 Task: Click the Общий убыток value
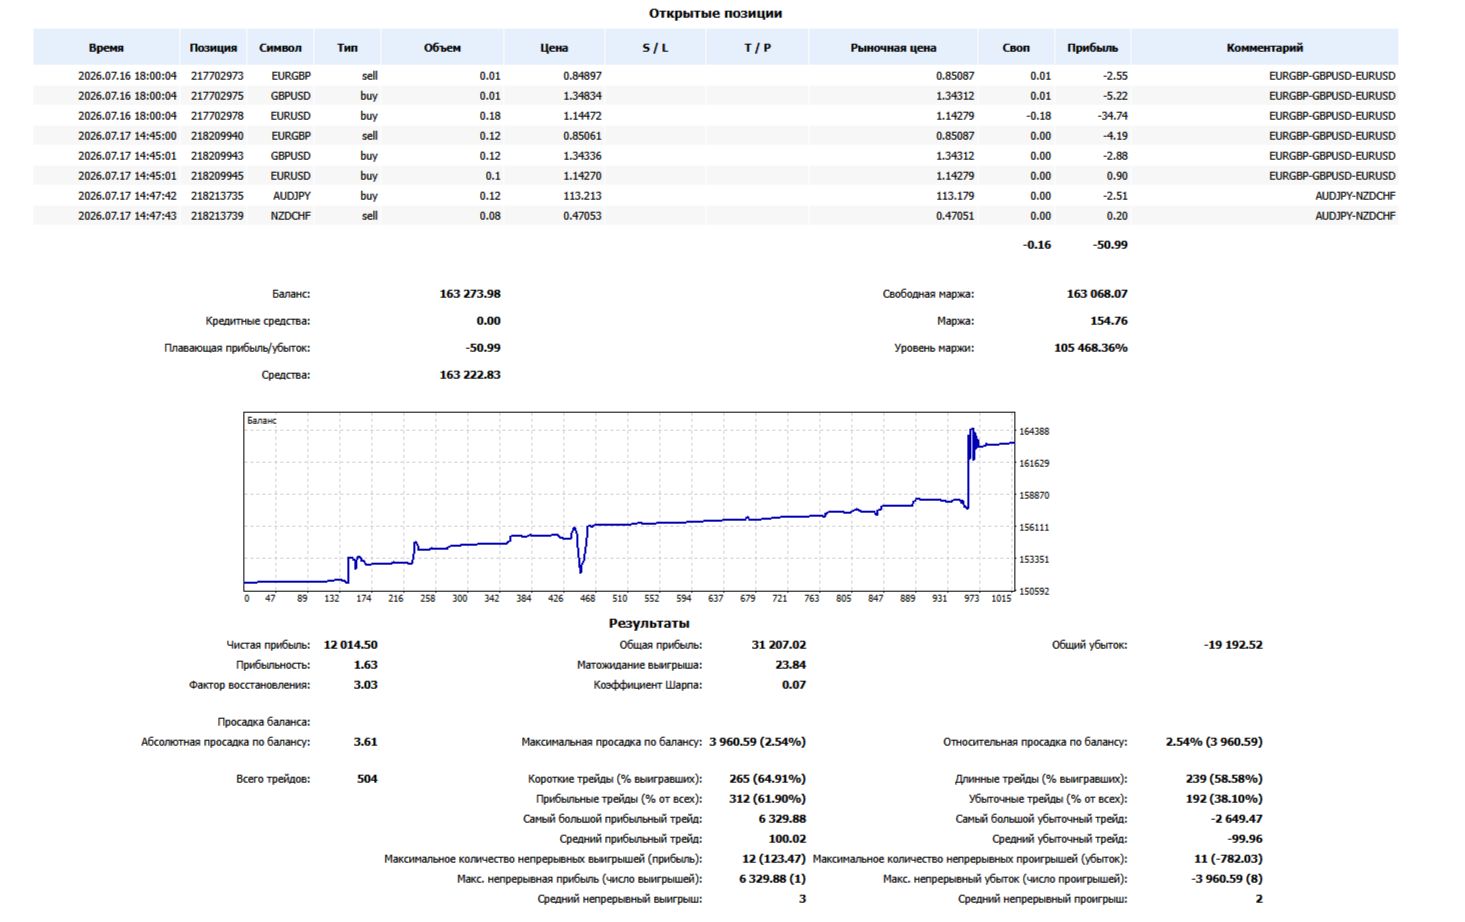[x=1233, y=645]
